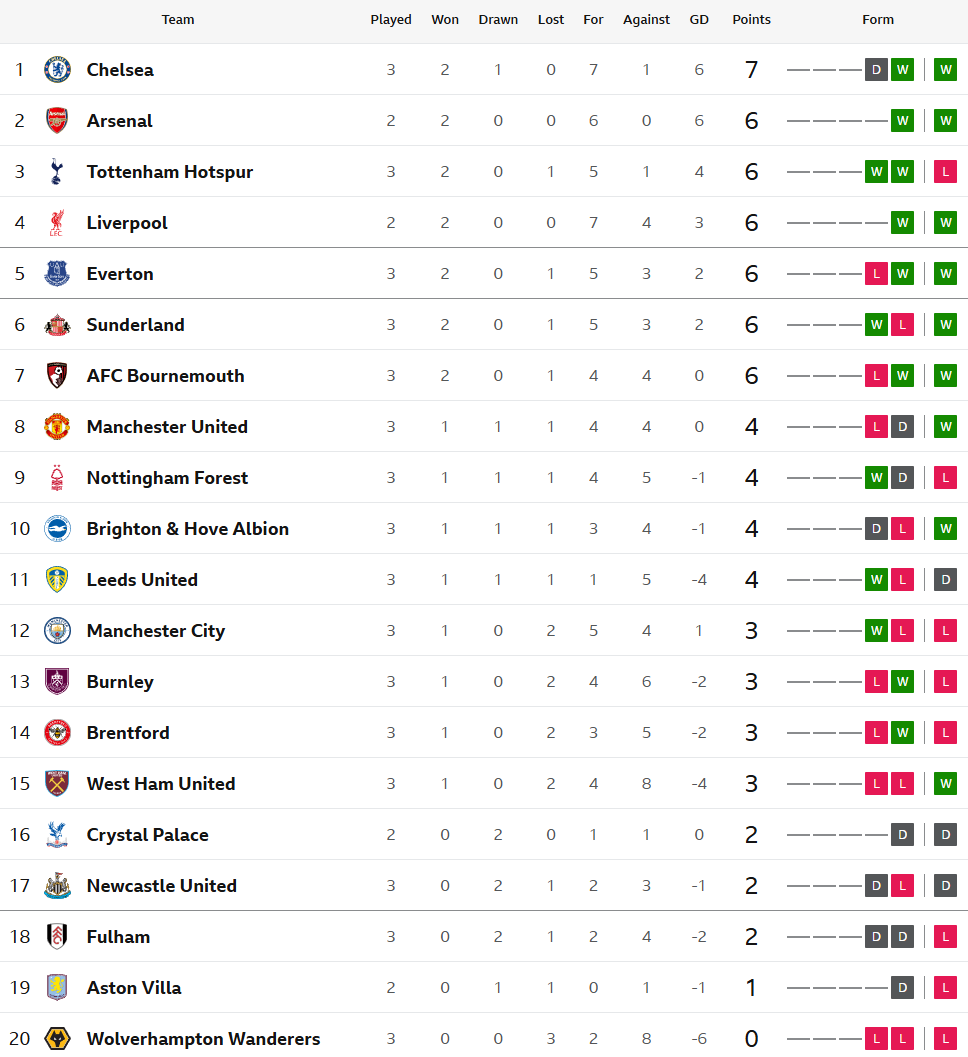The width and height of the screenshot is (968, 1057).
Task: Click the Newcastle United crest icon
Action: 57,886
